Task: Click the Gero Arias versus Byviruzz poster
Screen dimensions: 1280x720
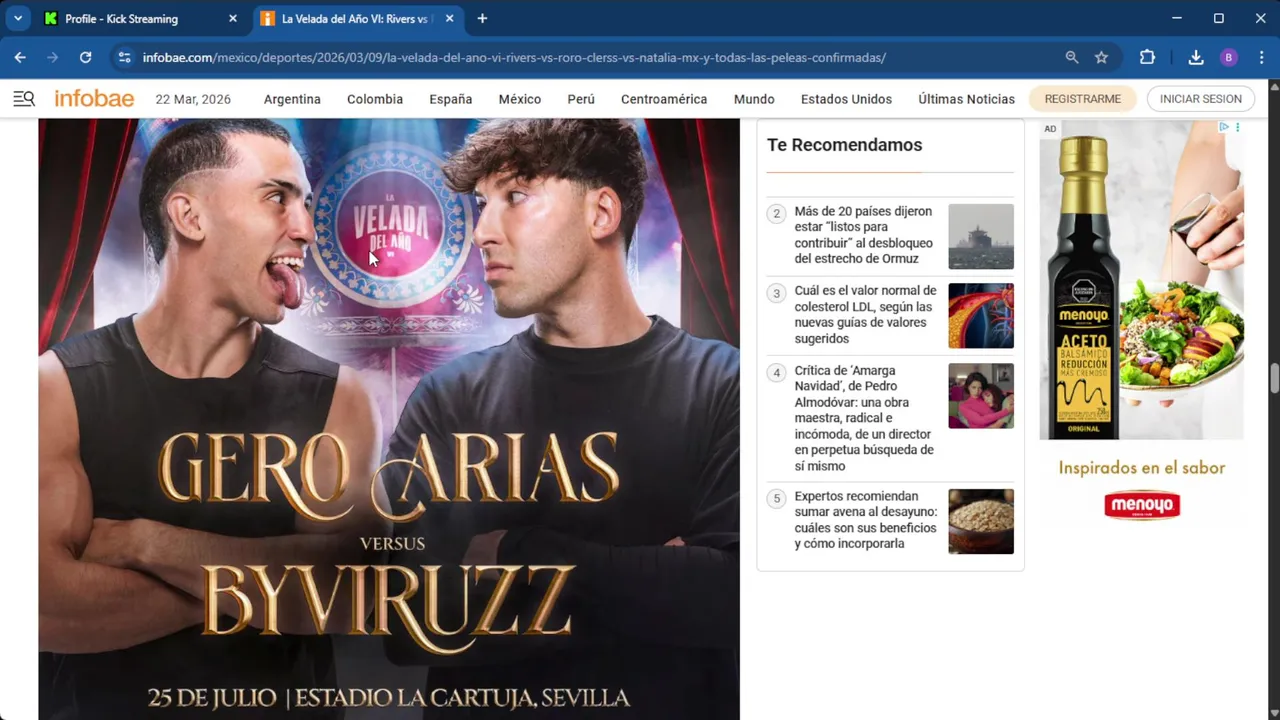Action: point(389,419)
